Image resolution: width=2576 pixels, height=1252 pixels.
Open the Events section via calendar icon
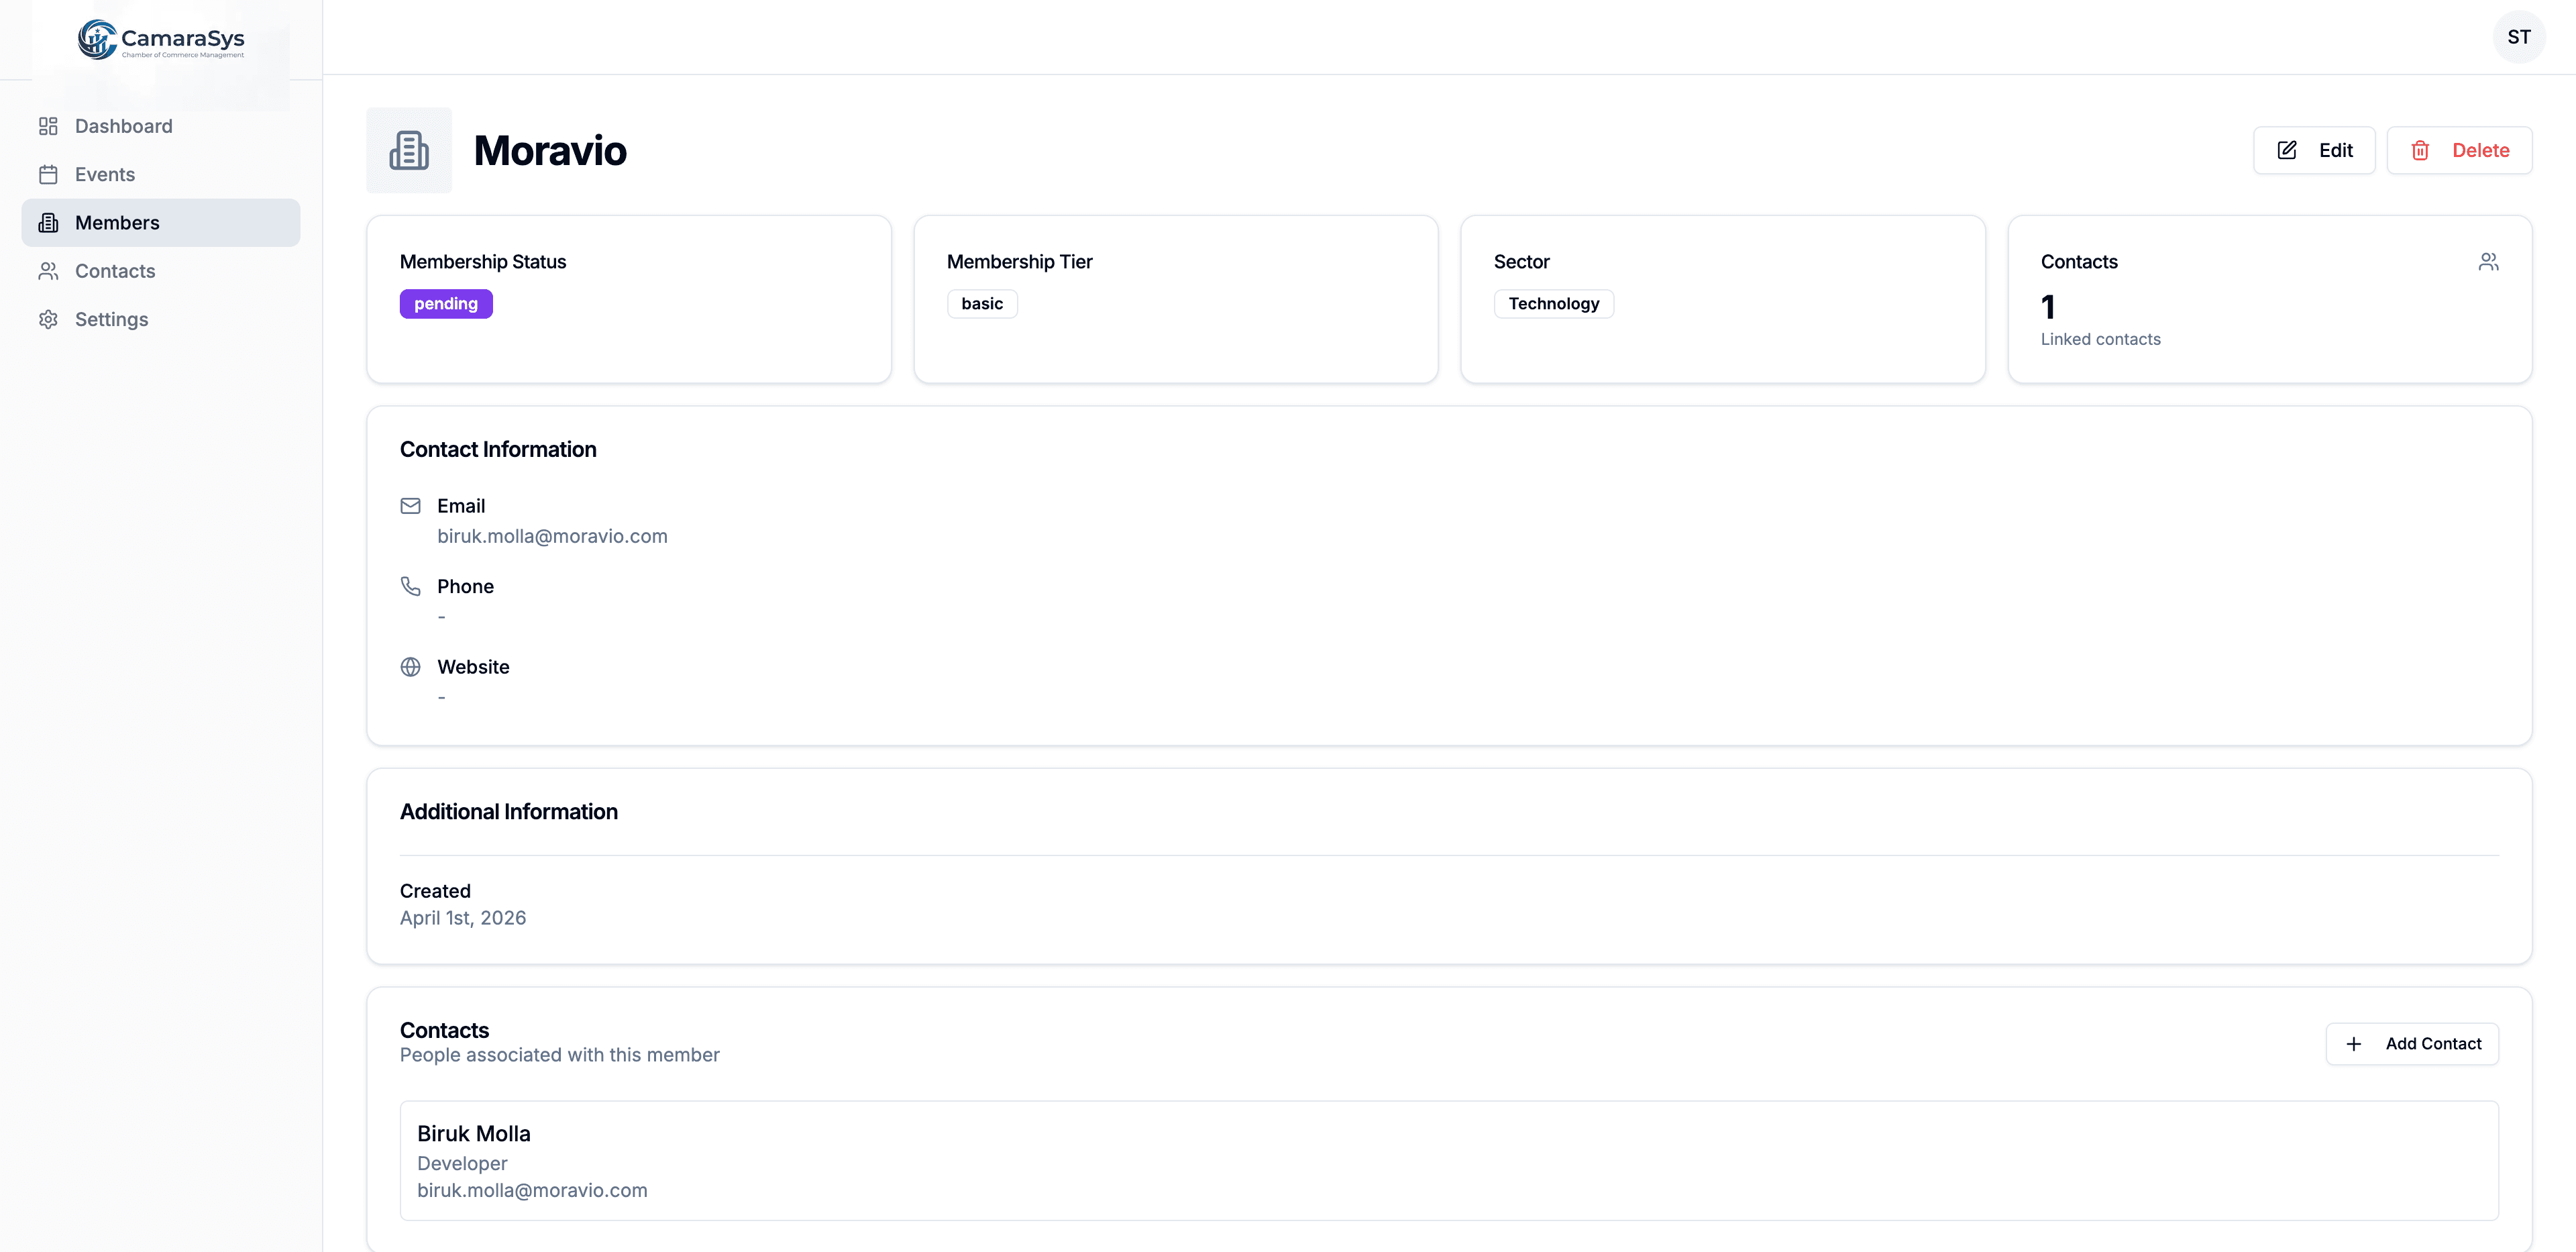point(48,173)
